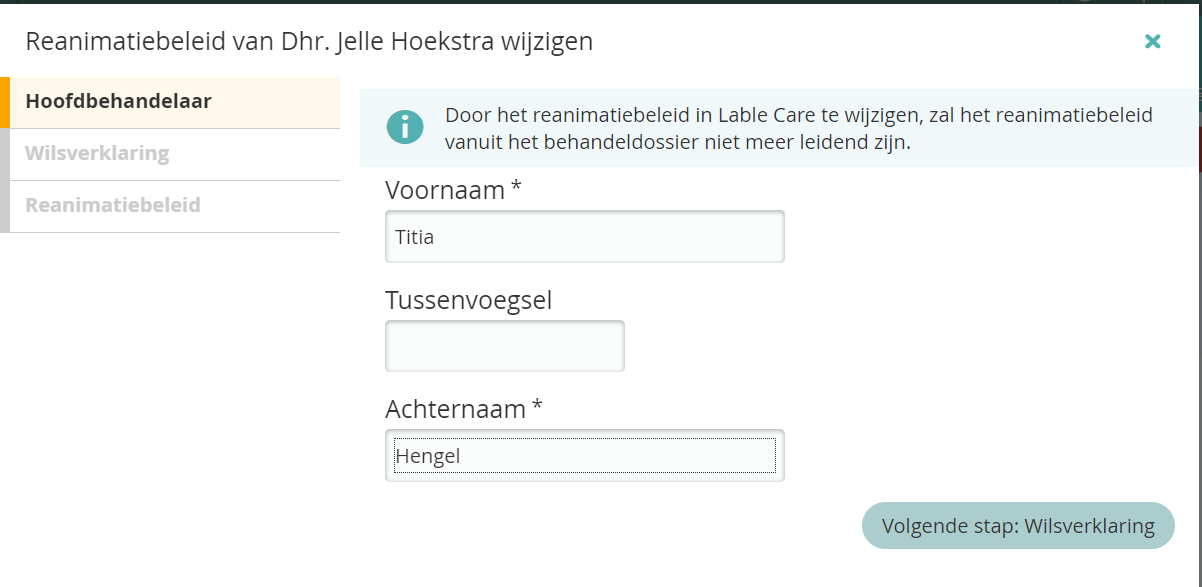Click the Achternaam field label
The image size is (1202, 587).
(456, 409)
